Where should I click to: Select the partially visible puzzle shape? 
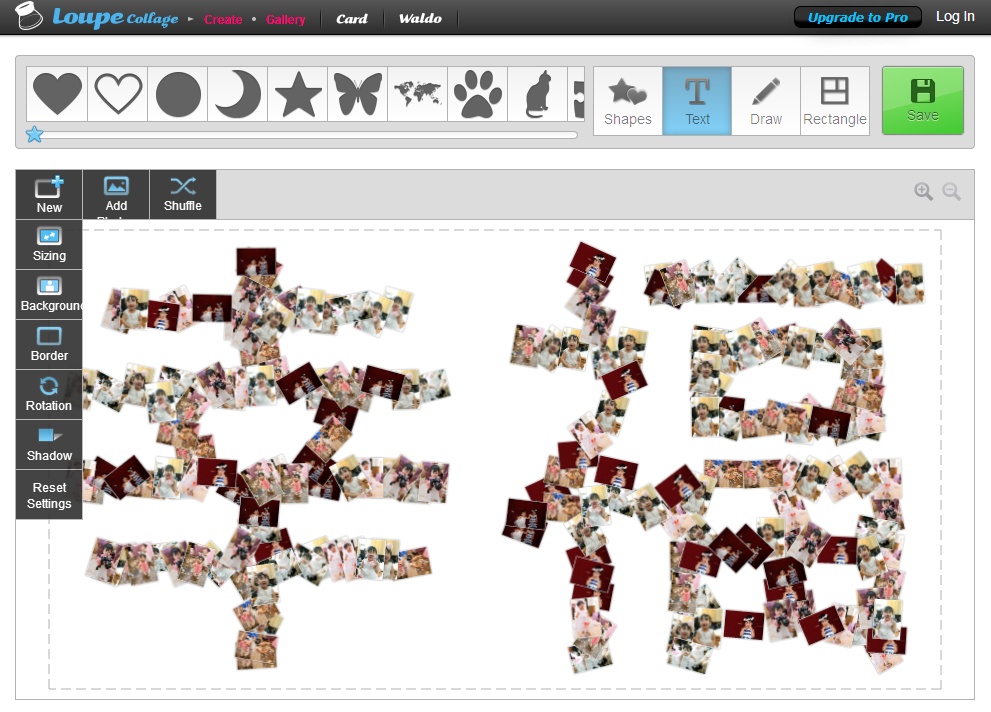576,94
